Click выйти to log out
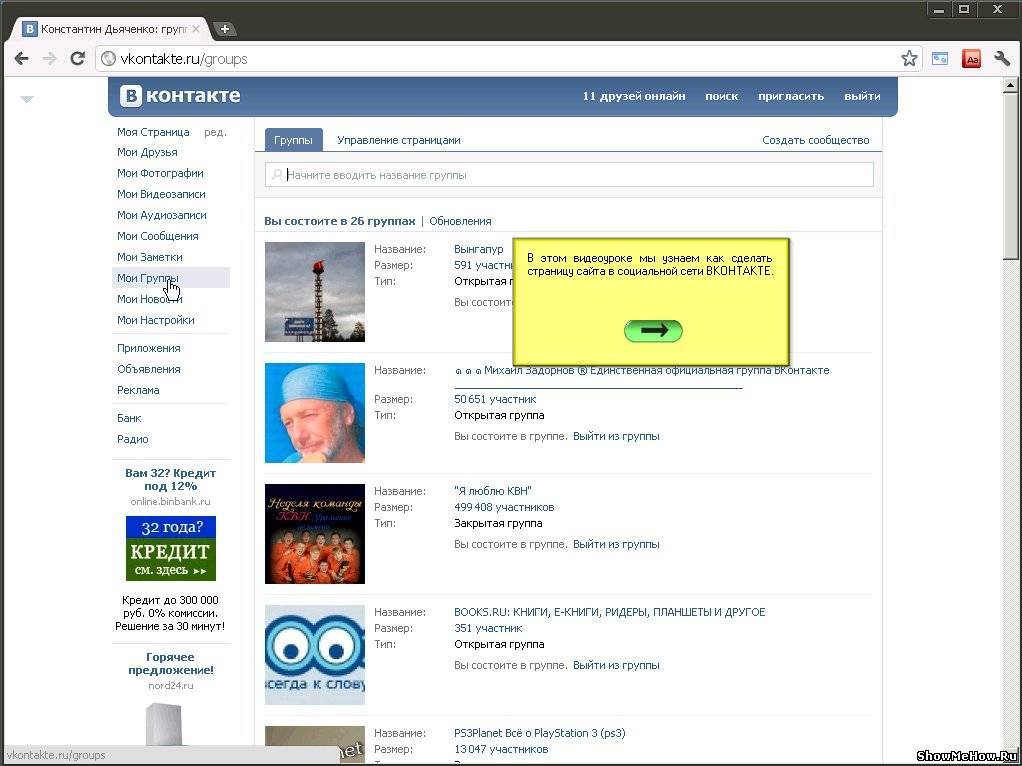Screen dimensions: 1022x766 click(x=862, y=96)
